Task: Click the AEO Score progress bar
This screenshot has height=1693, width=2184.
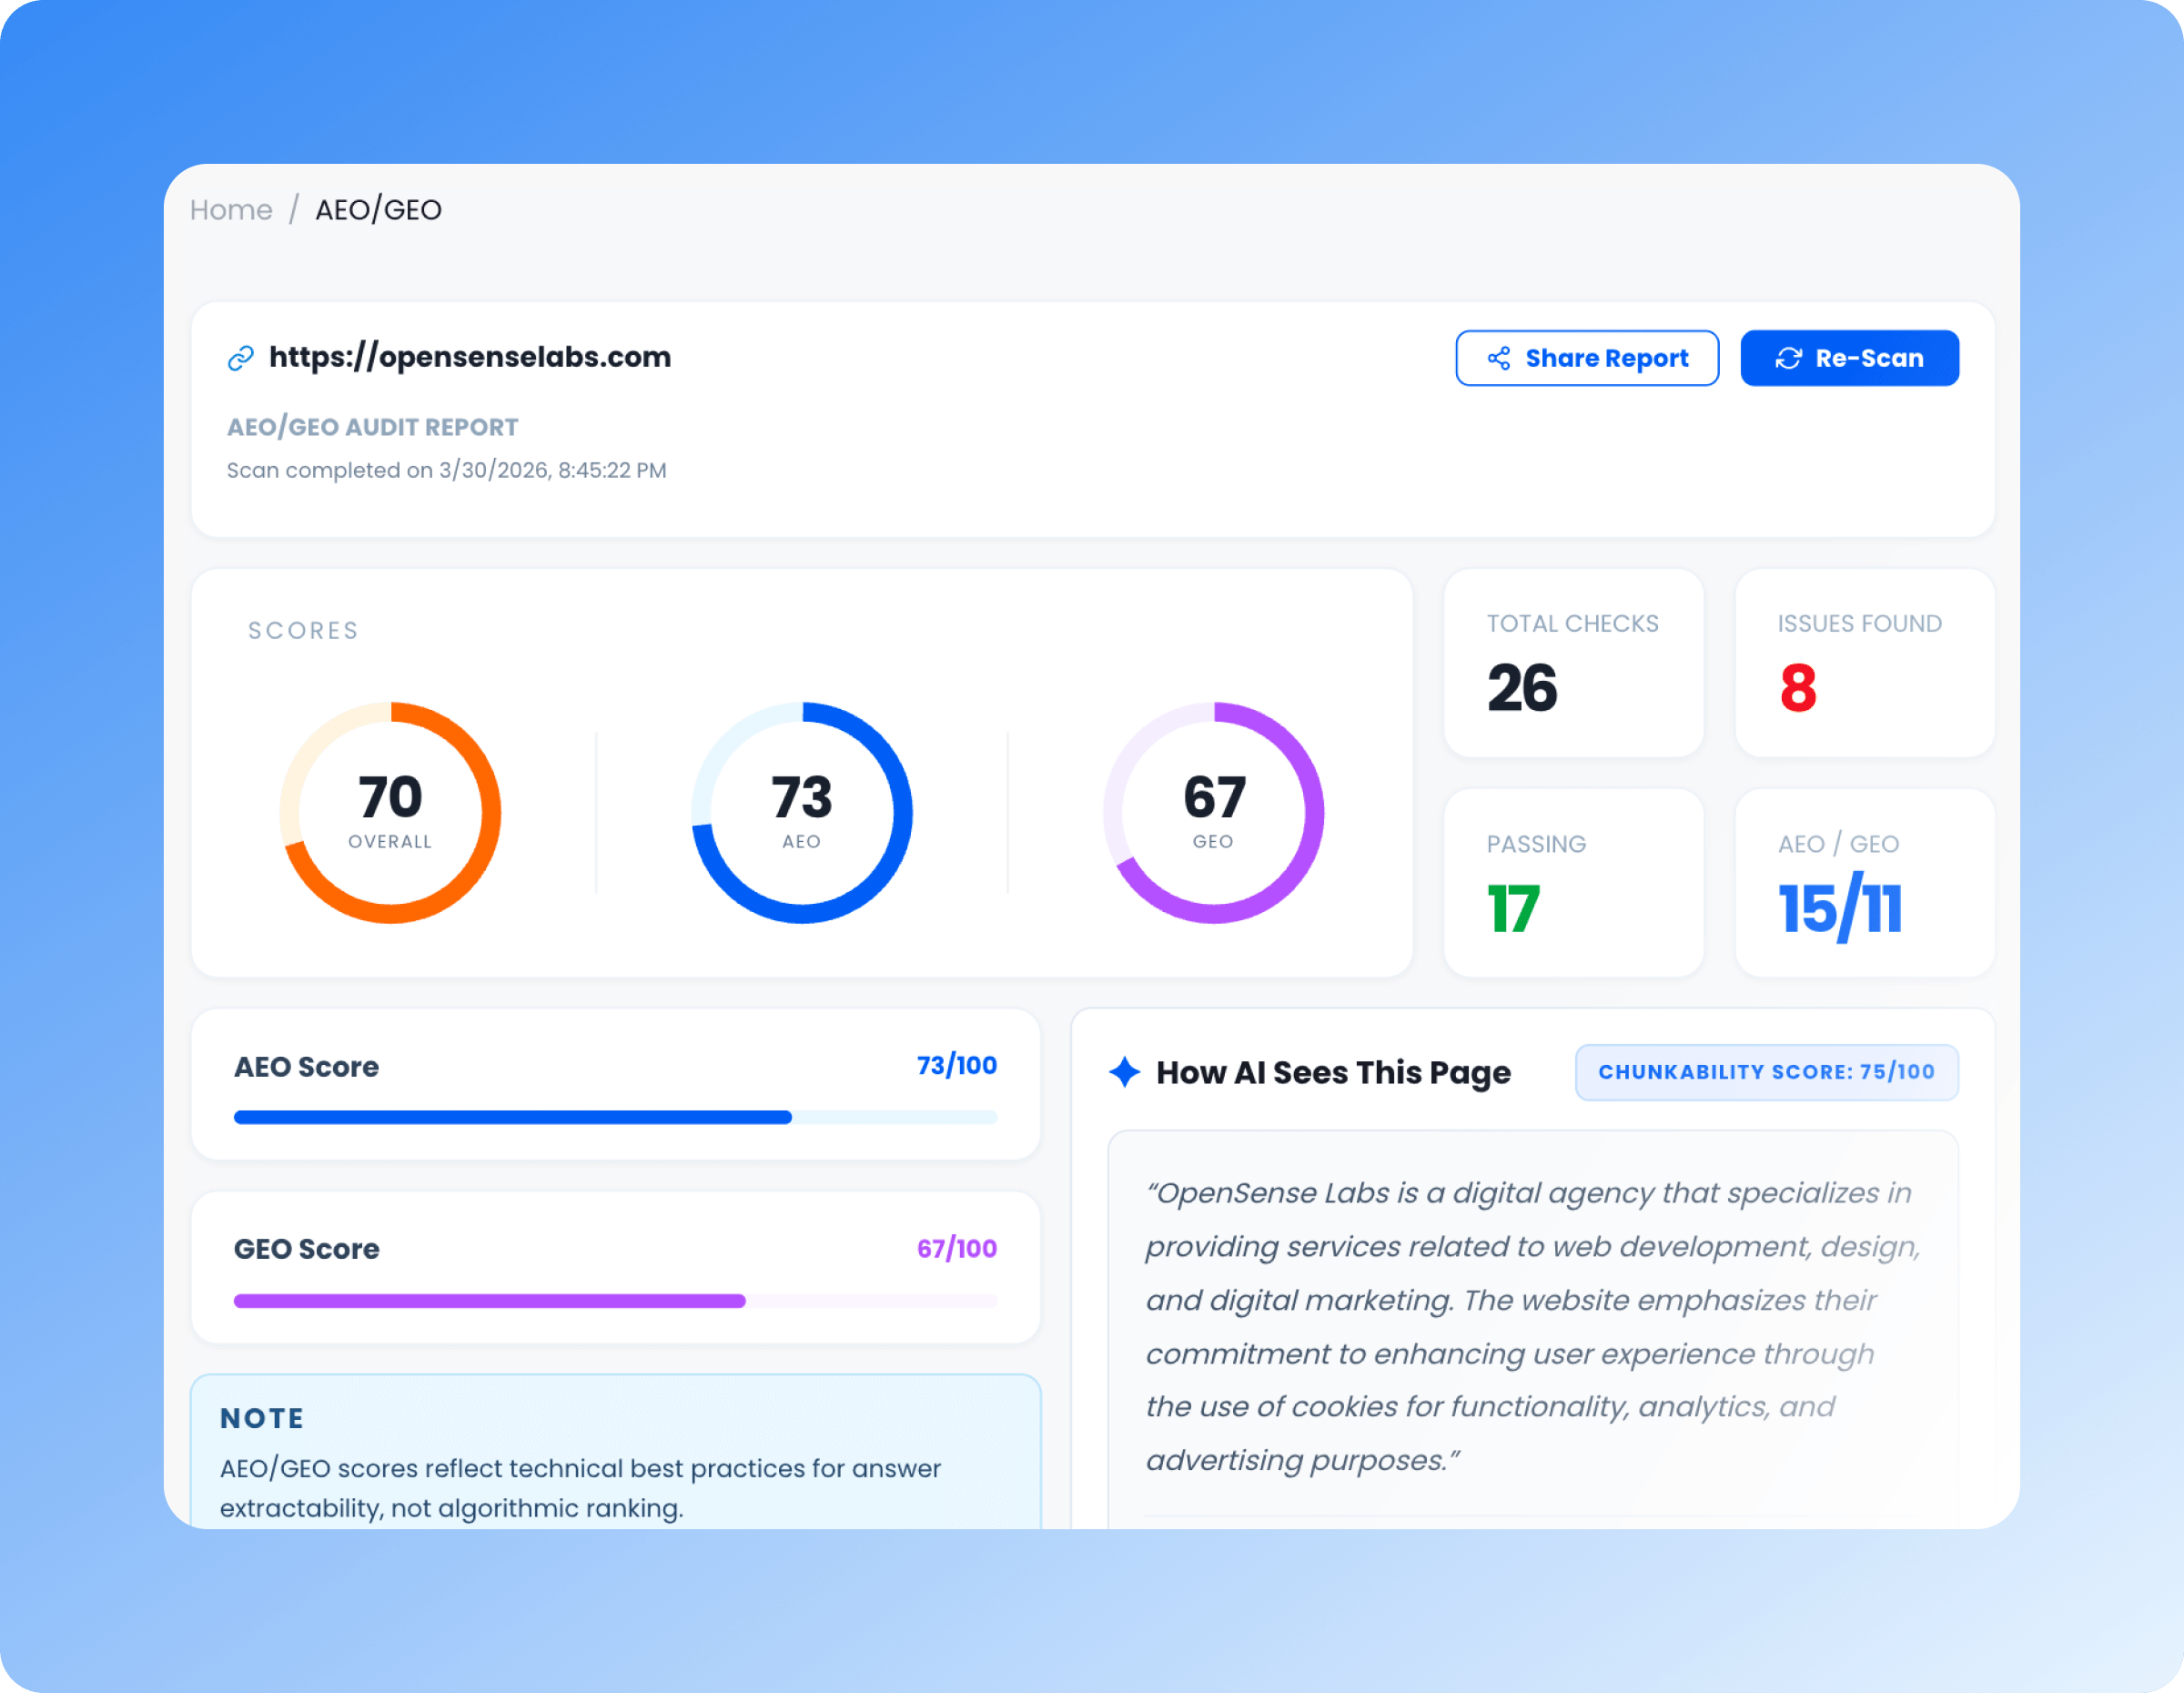Action: click(x=615, y=1117)
